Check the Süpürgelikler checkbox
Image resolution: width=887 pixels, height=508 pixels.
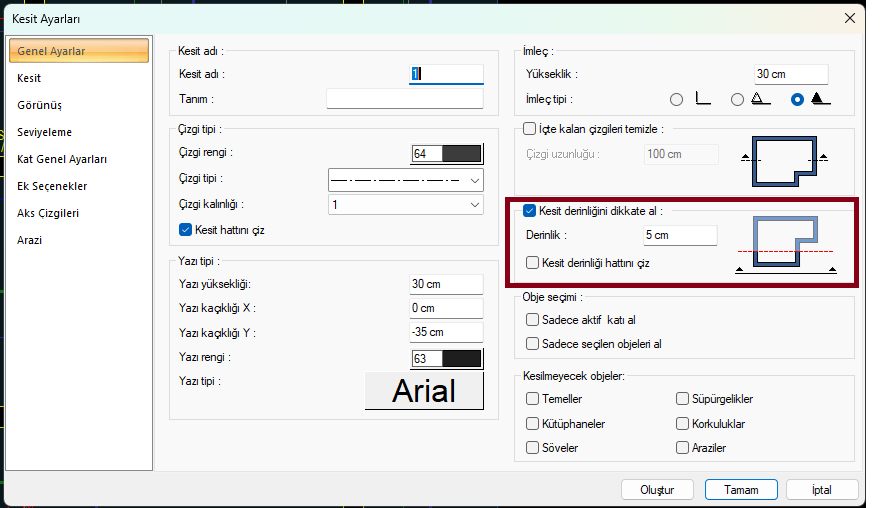(x=682, y=399)
